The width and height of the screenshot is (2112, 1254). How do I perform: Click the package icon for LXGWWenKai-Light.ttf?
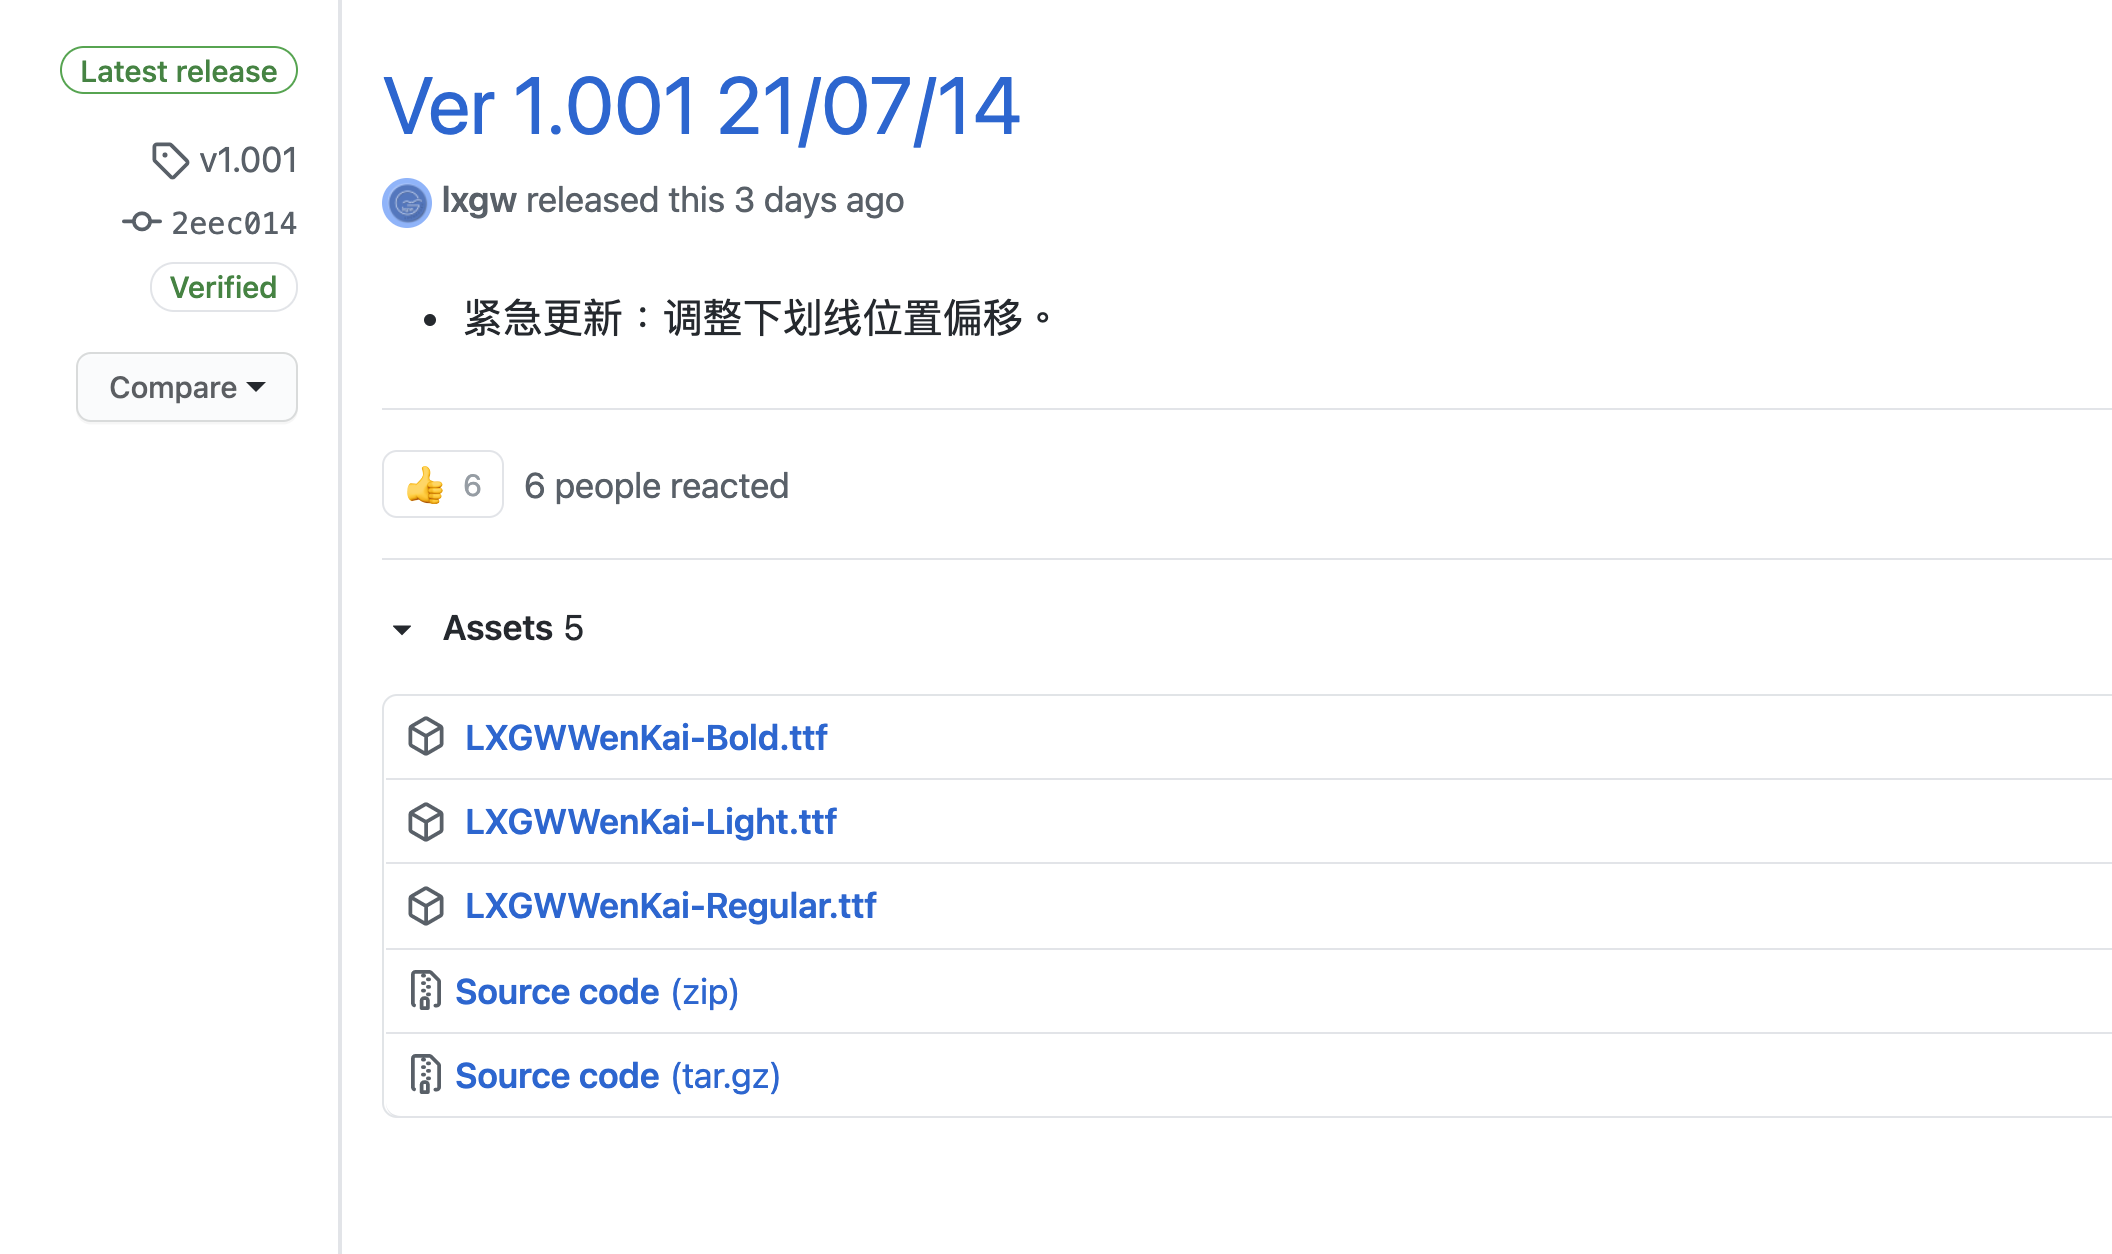426,822
